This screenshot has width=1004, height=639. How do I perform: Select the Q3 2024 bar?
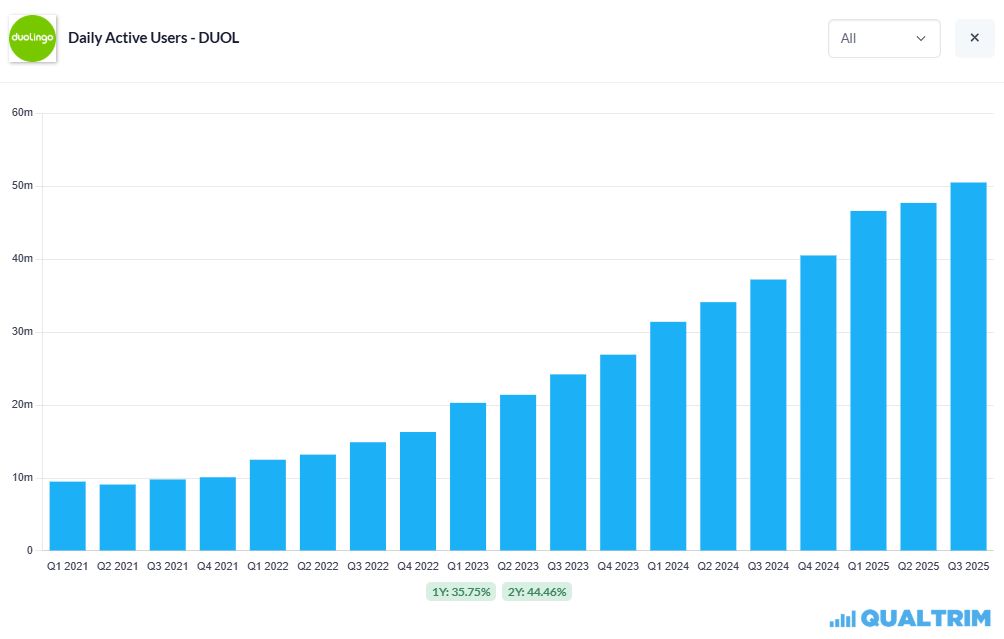coord(768,415)
